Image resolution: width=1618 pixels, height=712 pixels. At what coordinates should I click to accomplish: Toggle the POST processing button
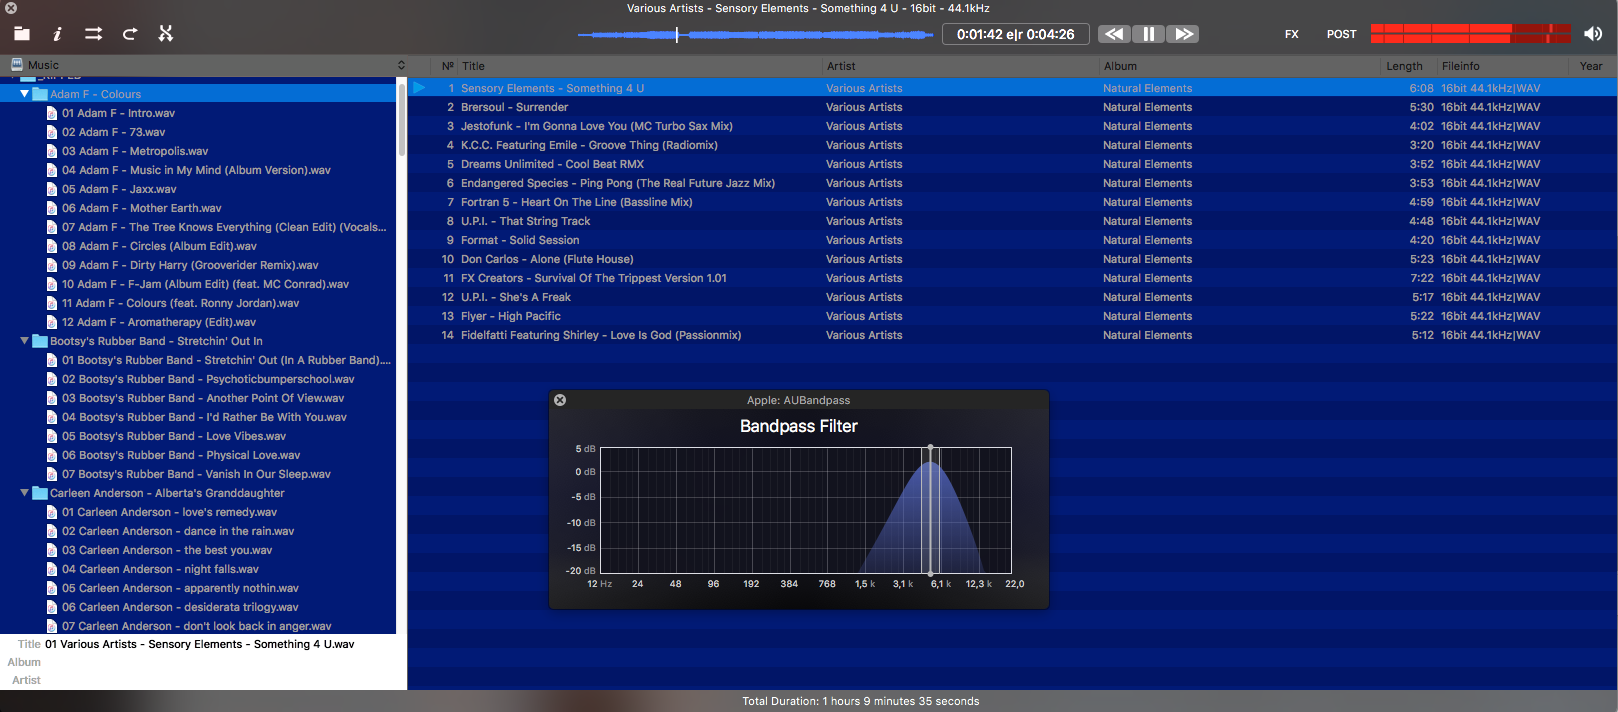1342,34
